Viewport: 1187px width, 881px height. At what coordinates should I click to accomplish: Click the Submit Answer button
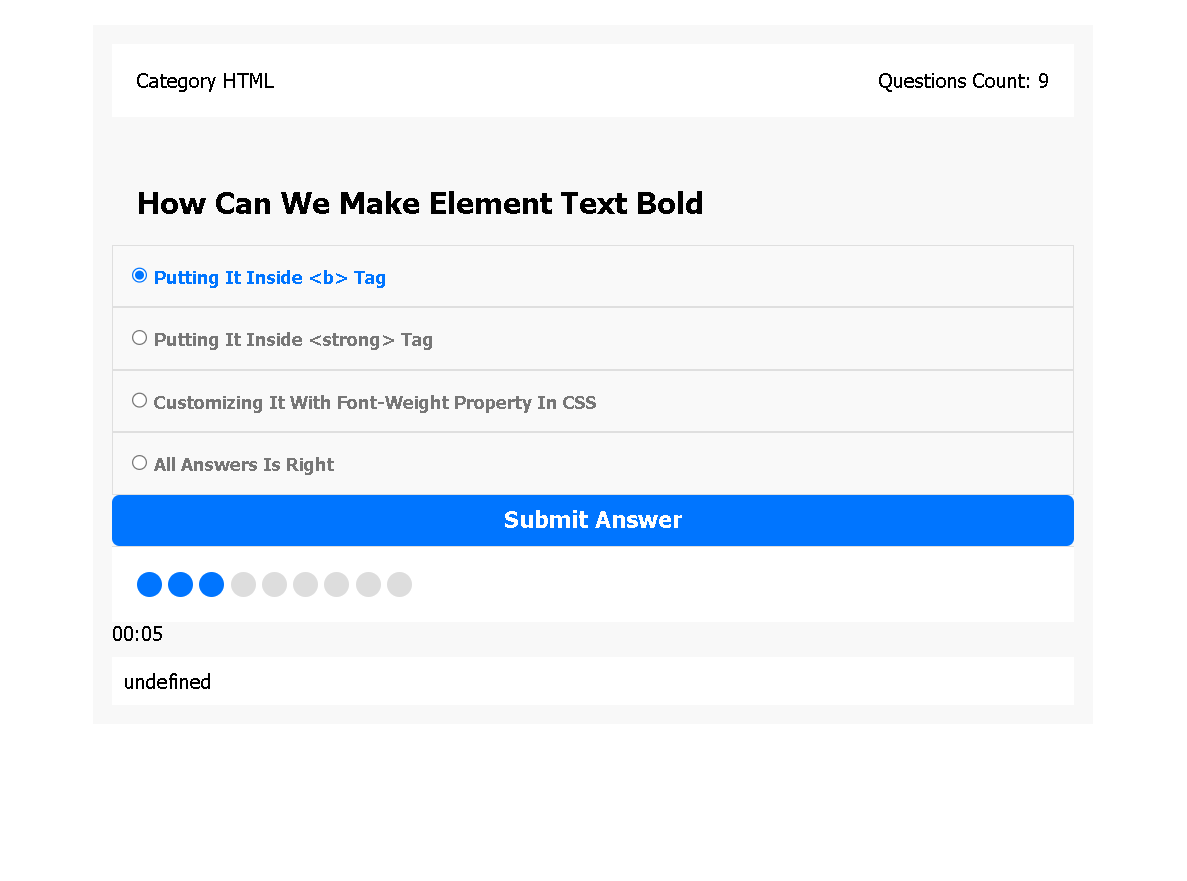click(593, 521)
